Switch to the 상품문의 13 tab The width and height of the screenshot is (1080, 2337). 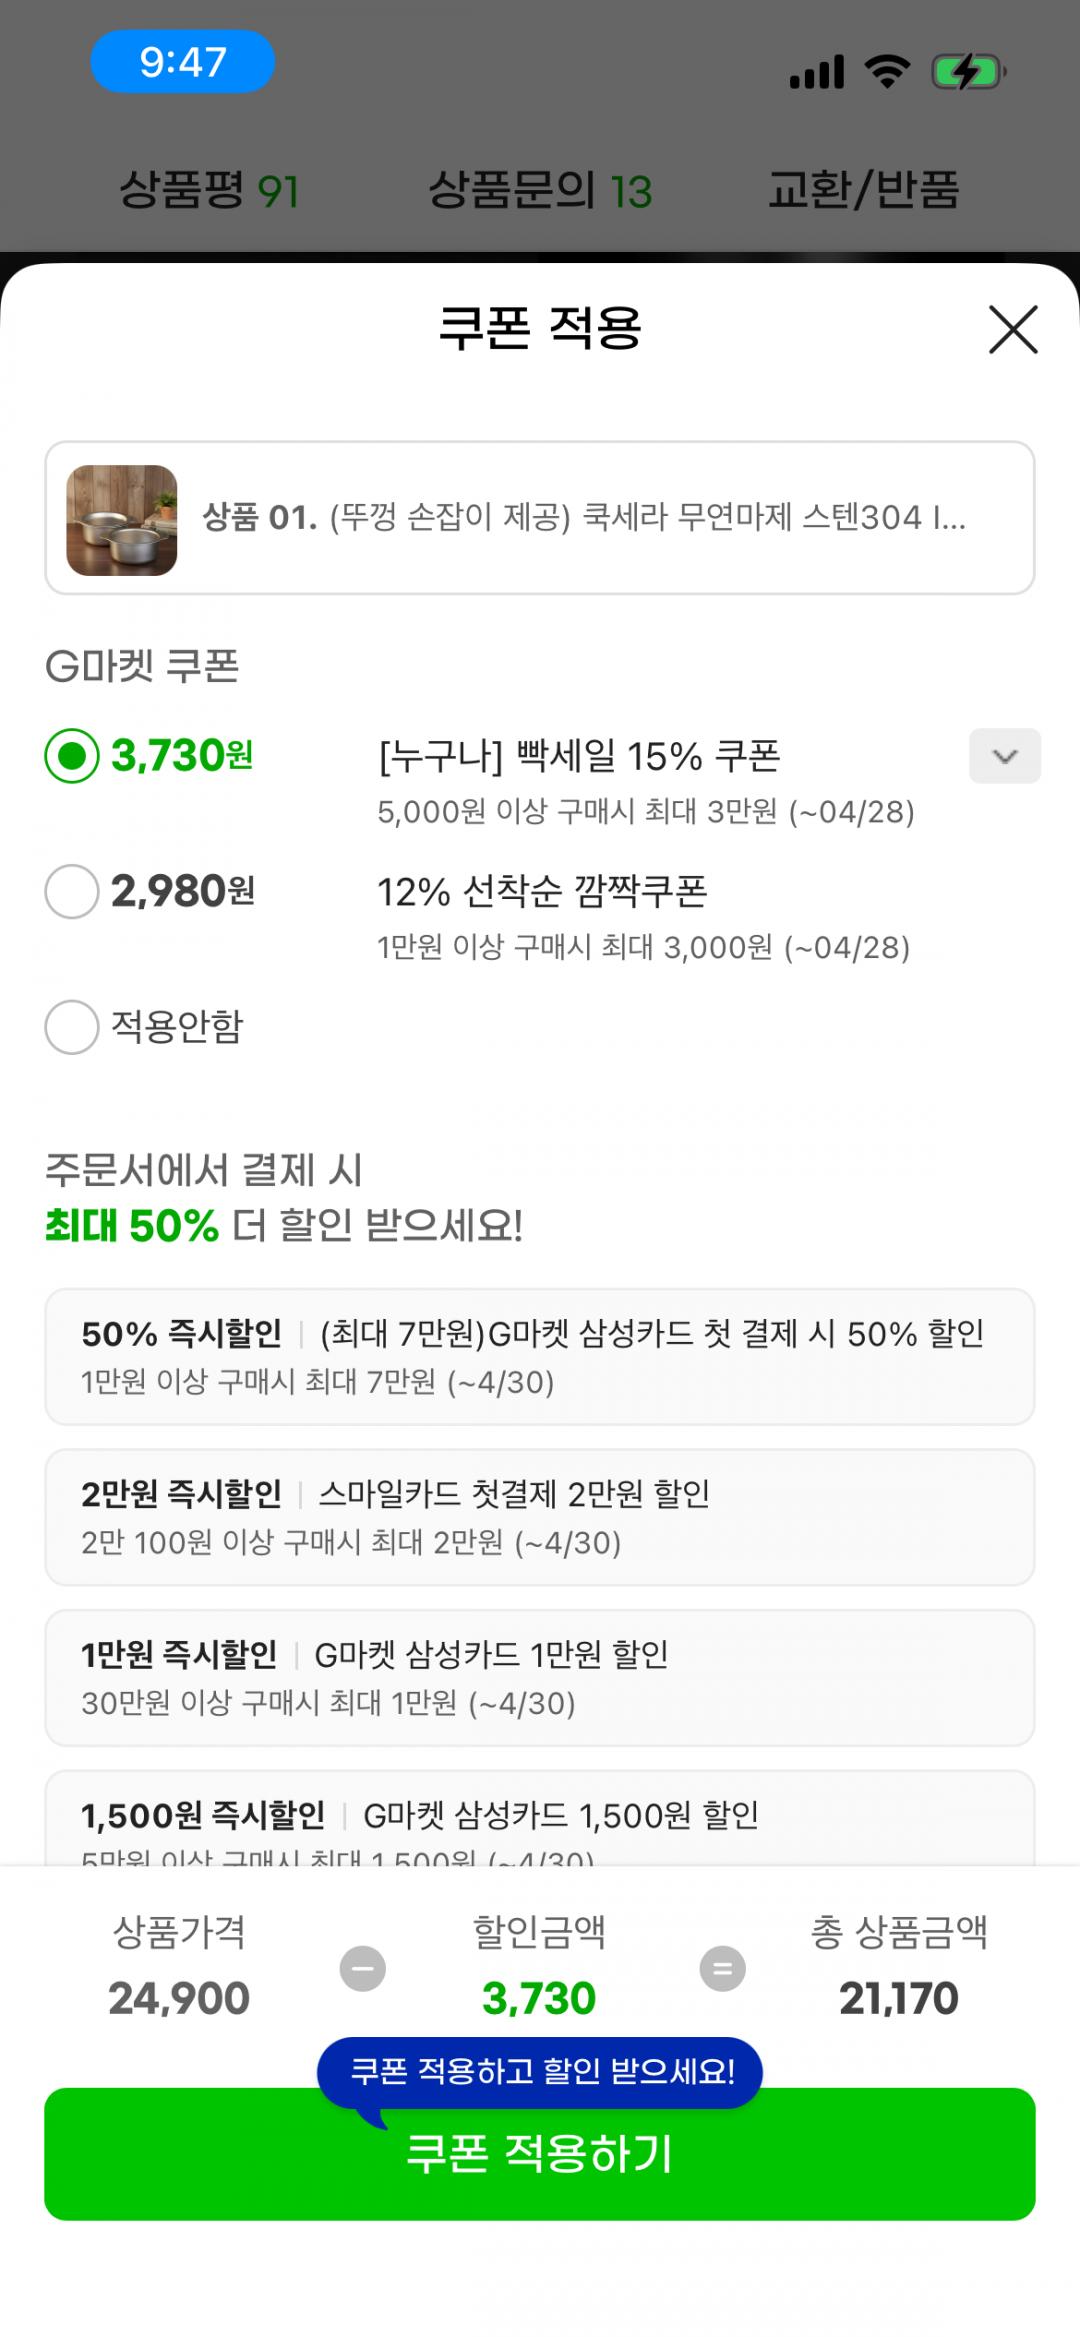click(540, 190)
